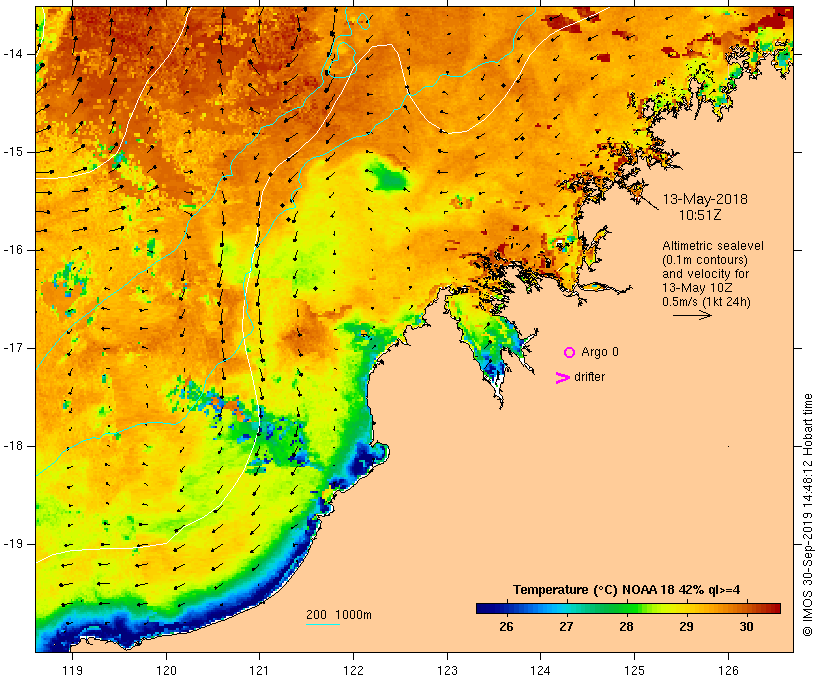Click the latitude axis label '-18'
820x680 pixels.
click(x=13, y=446)
